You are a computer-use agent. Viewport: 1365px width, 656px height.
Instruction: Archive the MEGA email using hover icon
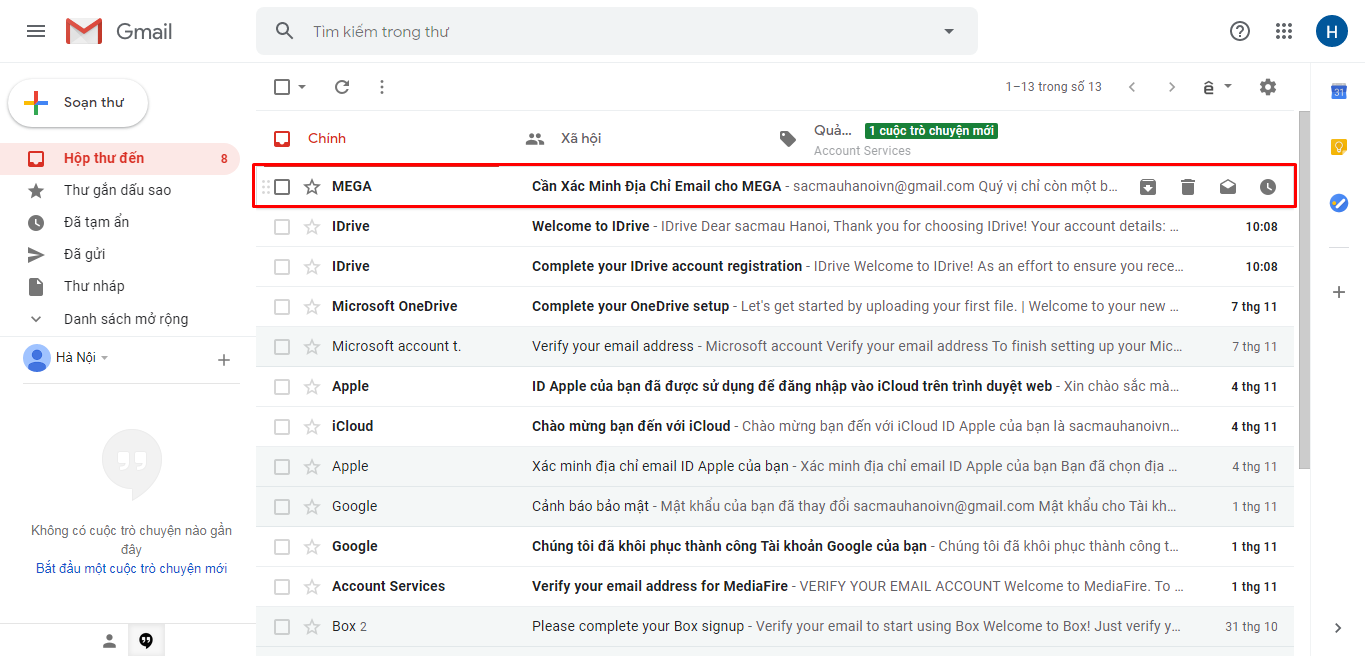[x=1148, y=187]
